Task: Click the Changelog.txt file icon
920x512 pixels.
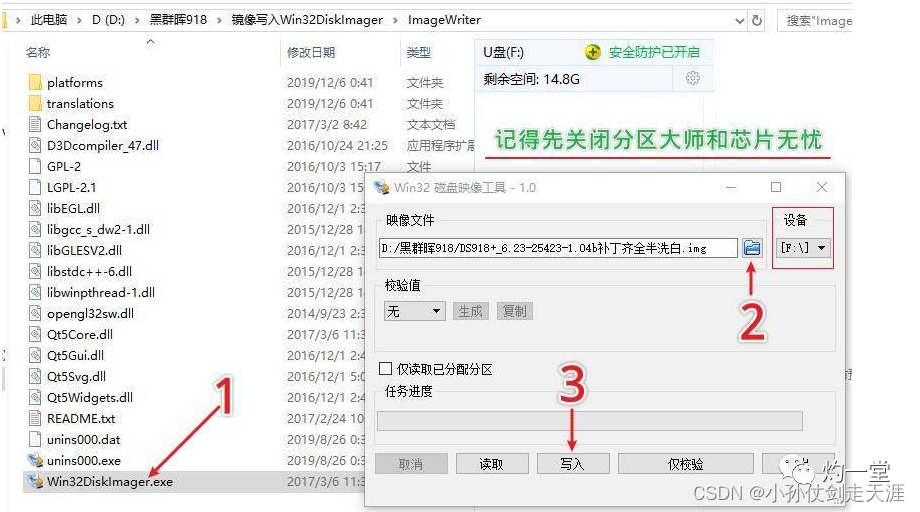Action: (x=35, y=124)
